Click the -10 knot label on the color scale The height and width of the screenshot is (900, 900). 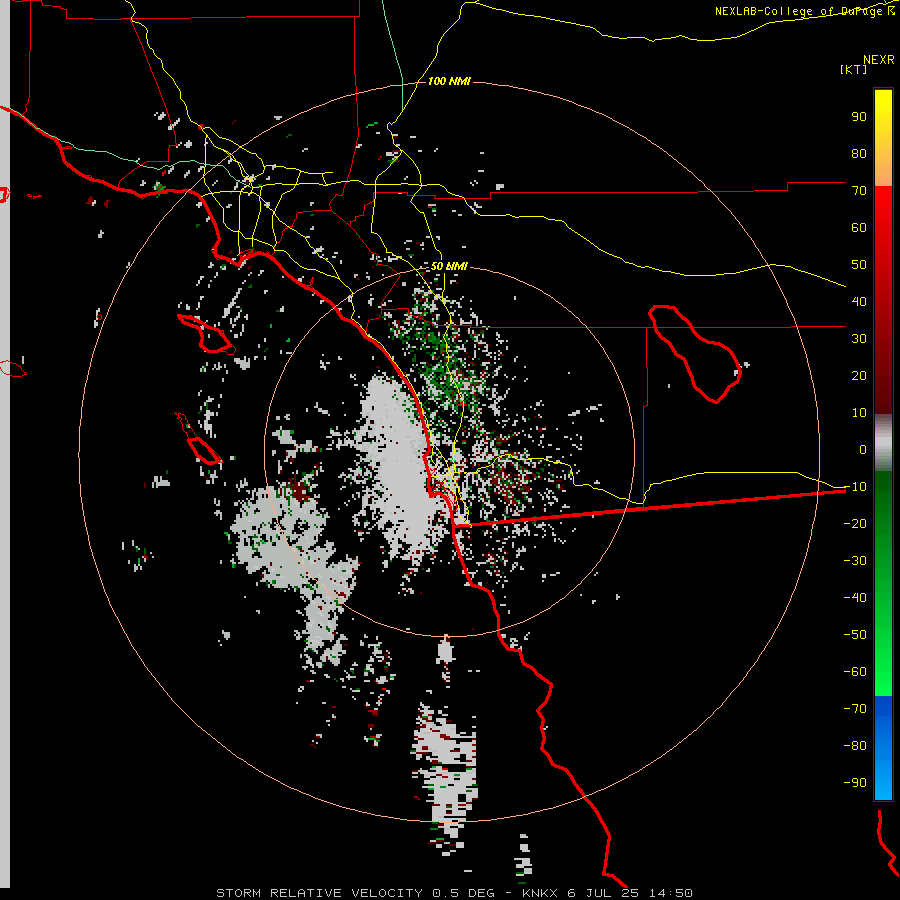click(x=855, y=487)
